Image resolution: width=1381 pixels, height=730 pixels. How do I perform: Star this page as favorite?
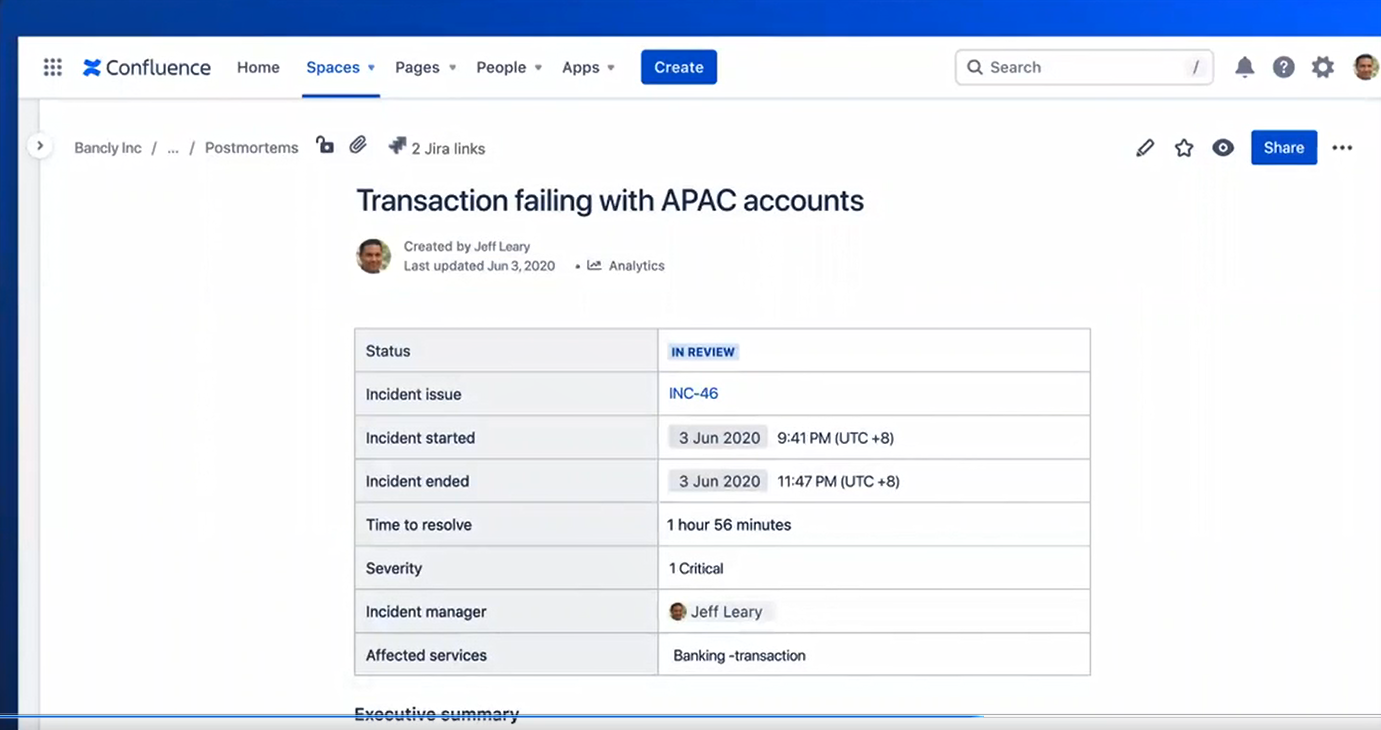click(1184, 148)
